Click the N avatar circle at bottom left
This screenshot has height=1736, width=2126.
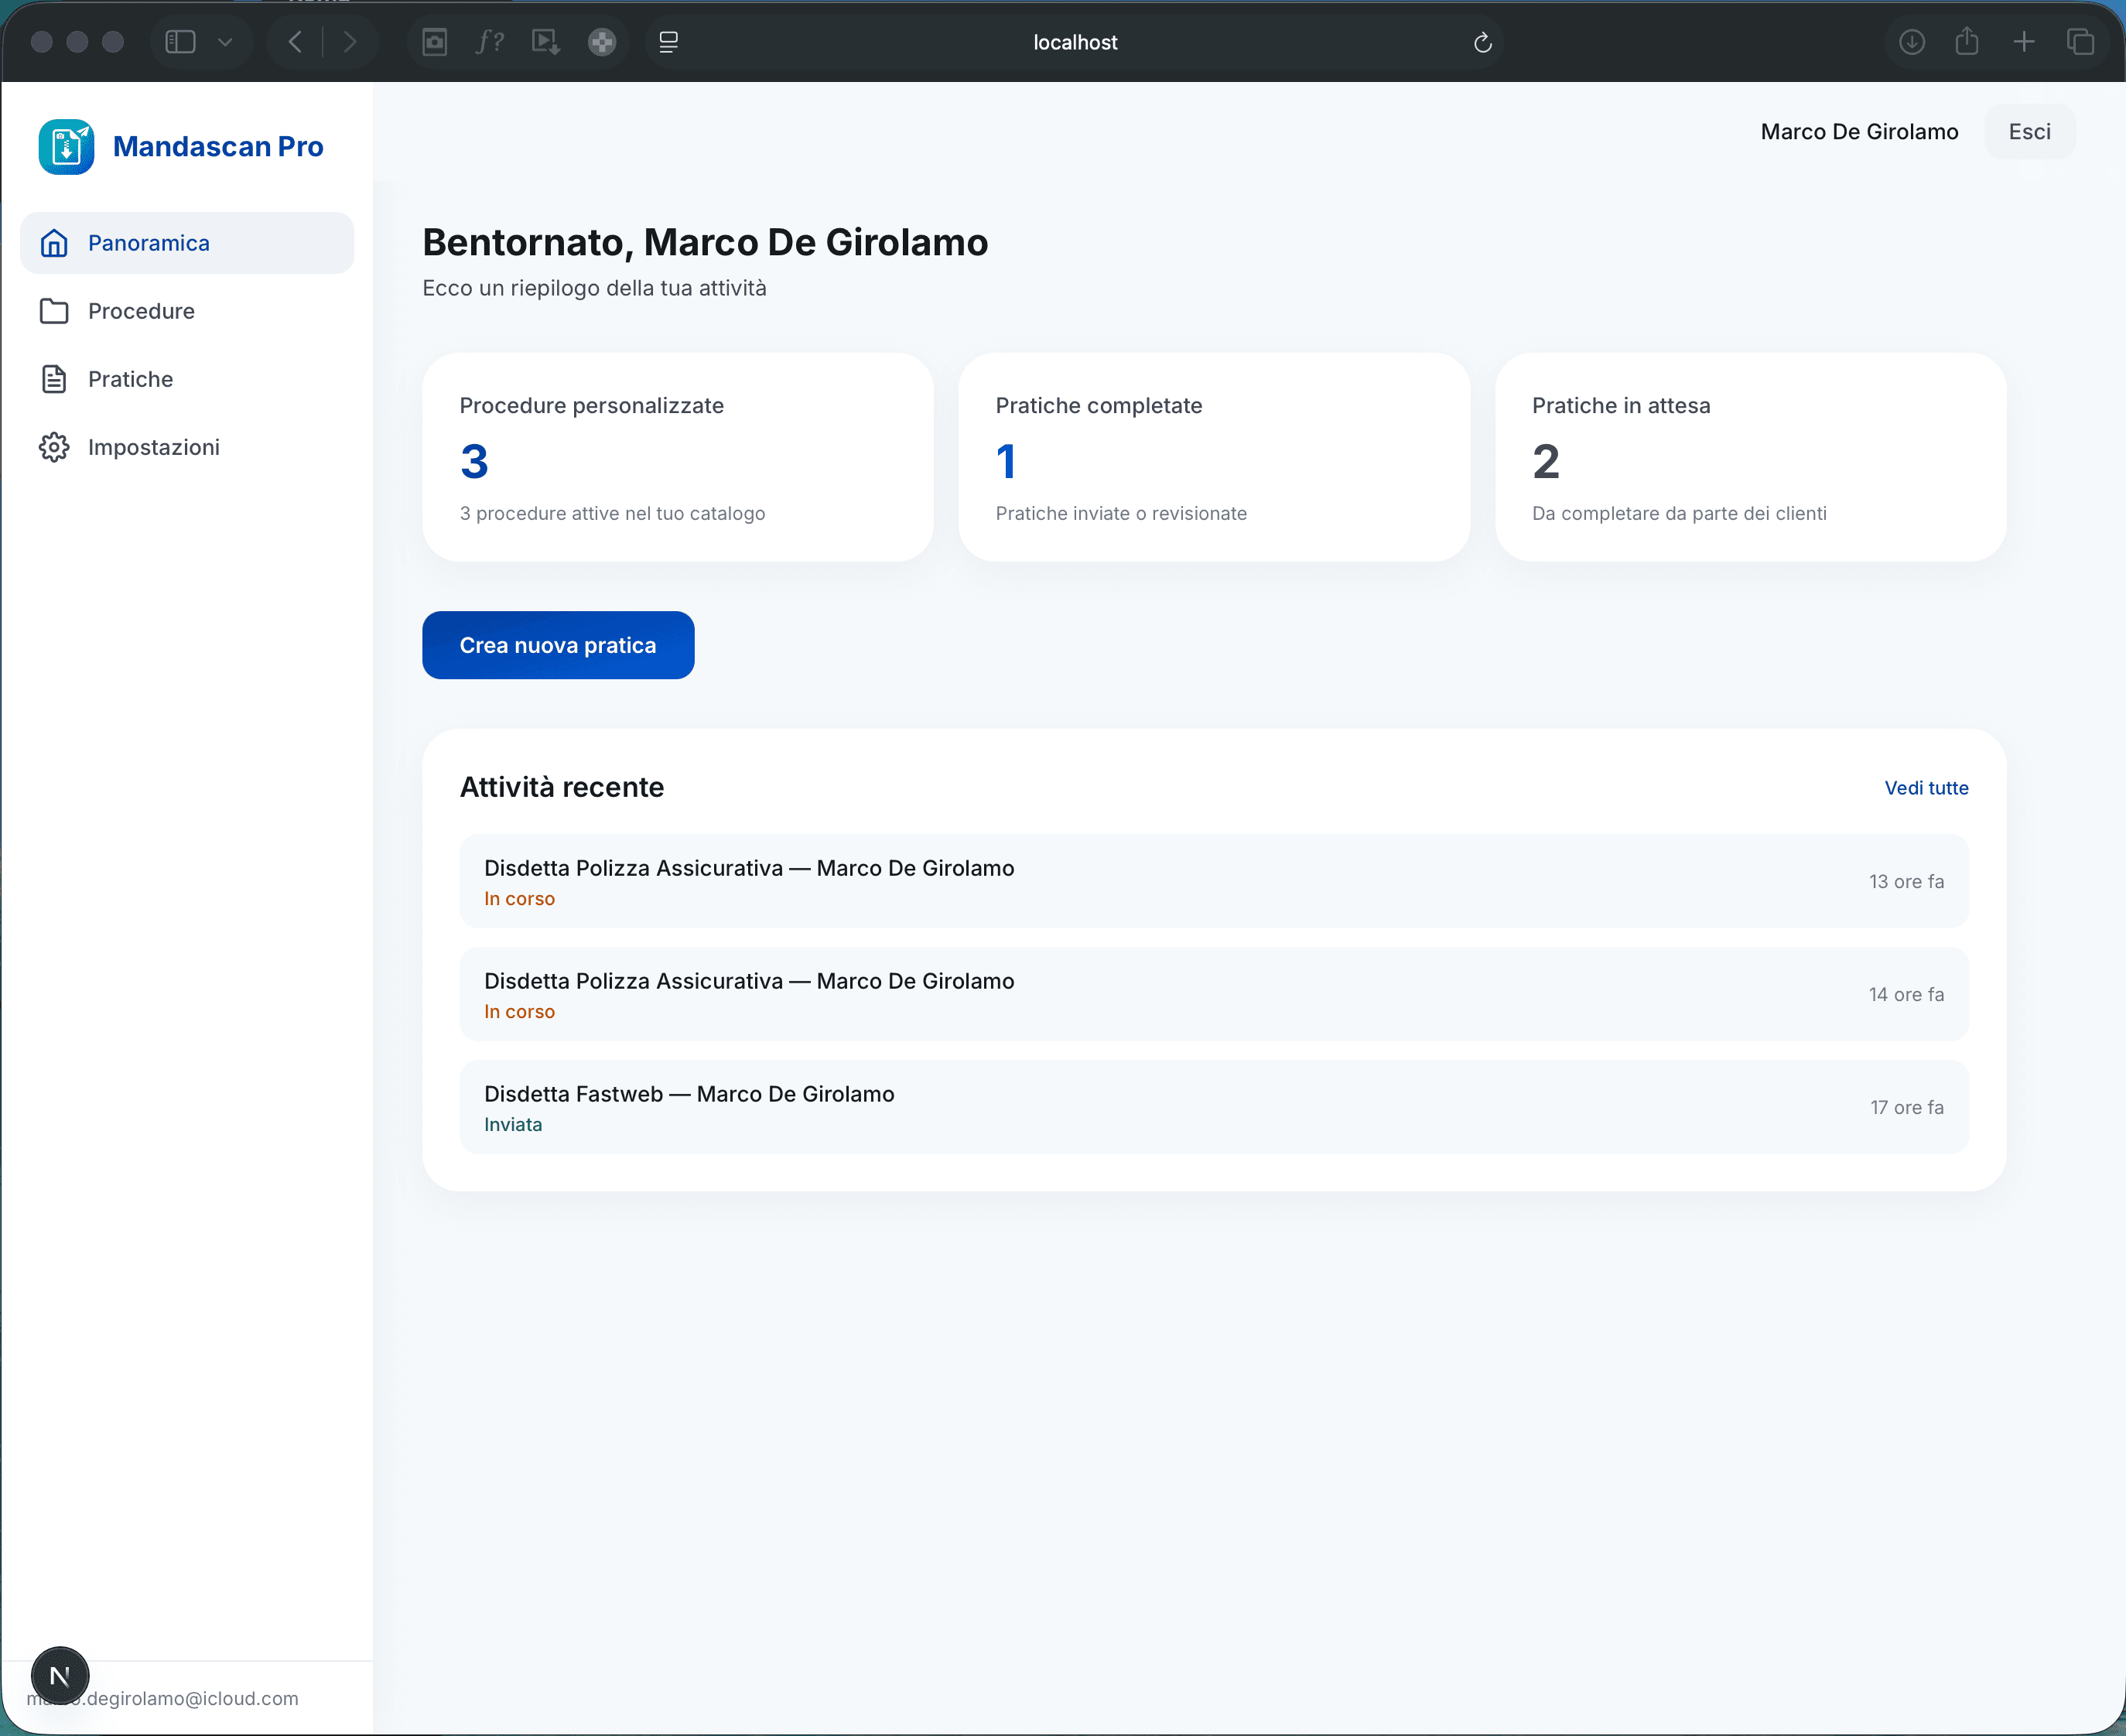(x=60, y=1674)
